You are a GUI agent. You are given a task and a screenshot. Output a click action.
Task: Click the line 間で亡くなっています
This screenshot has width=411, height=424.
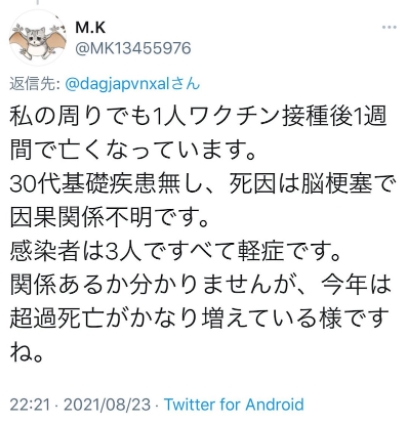133,149
